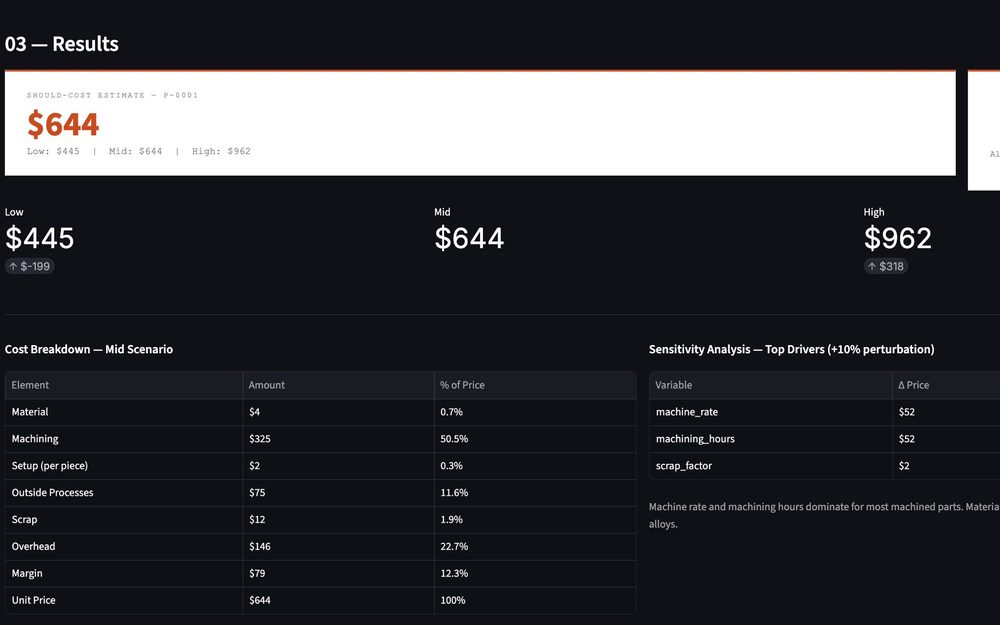
Task: Click the $318 delta badge under High
Action: pyautogui.click(x=886, y=266)
